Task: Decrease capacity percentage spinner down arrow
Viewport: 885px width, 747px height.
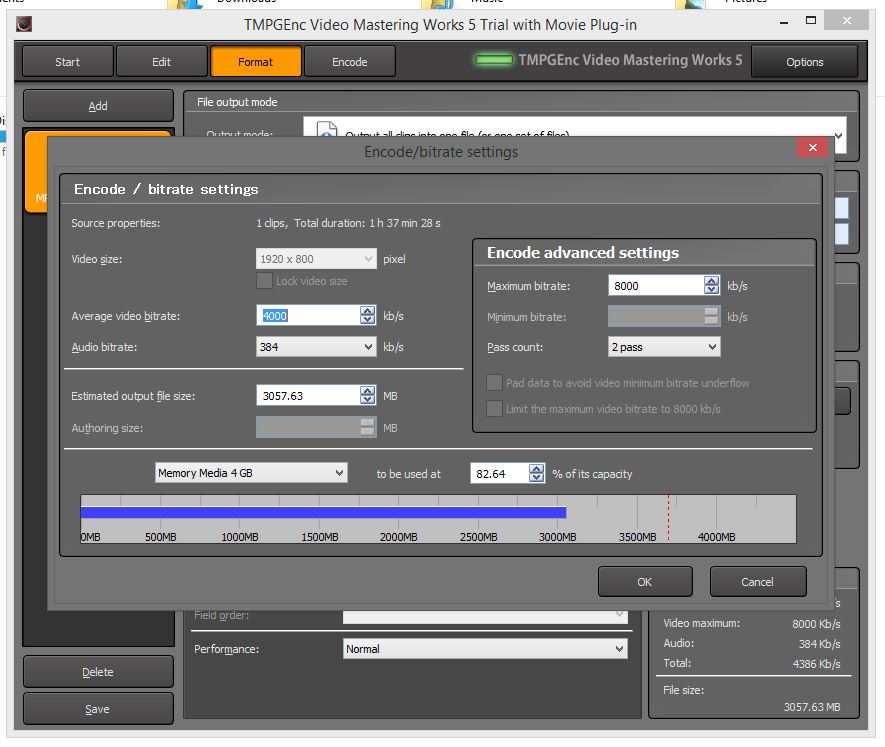Action: coord(536,478)
